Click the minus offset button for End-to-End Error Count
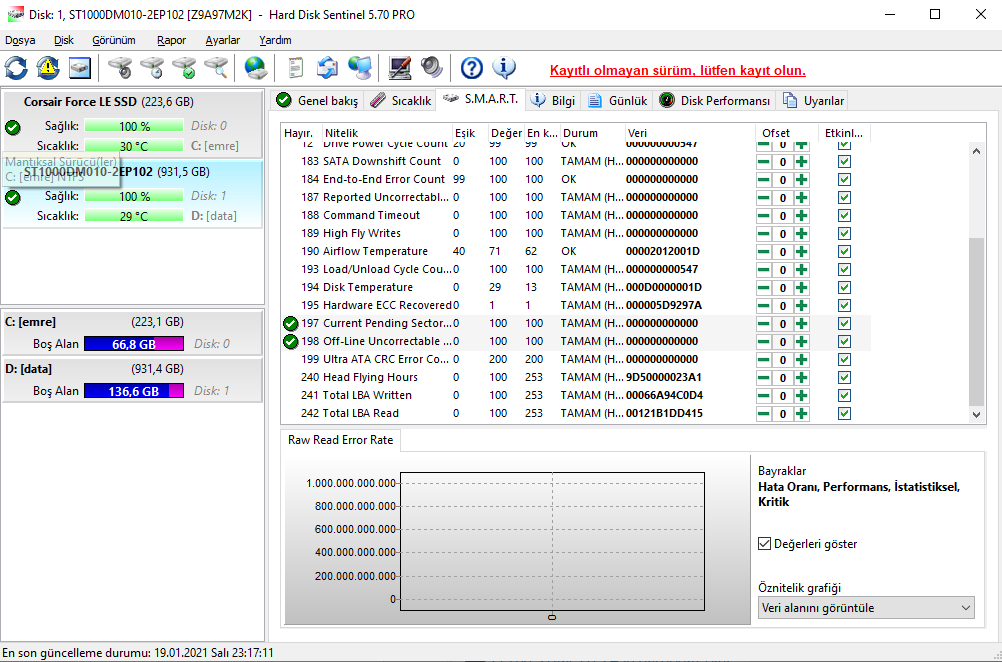 [764, 180]
